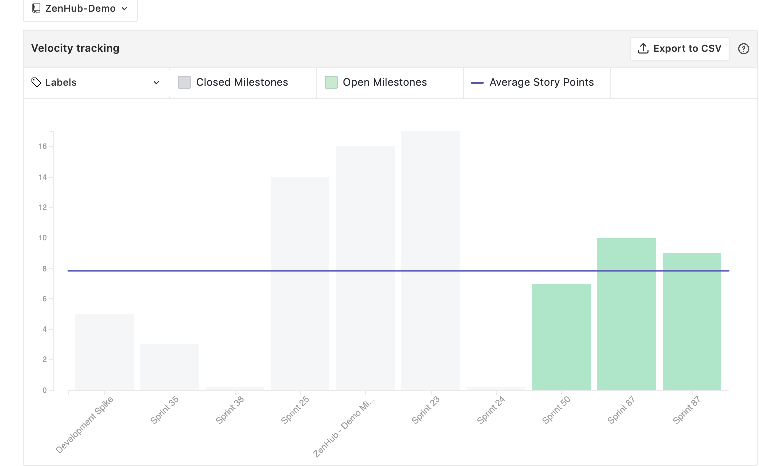Viewport: 759px width, 466px height.
Task: Expand the ZenHub-Demo repository selector chevron
Action: [x=124, y=9]
